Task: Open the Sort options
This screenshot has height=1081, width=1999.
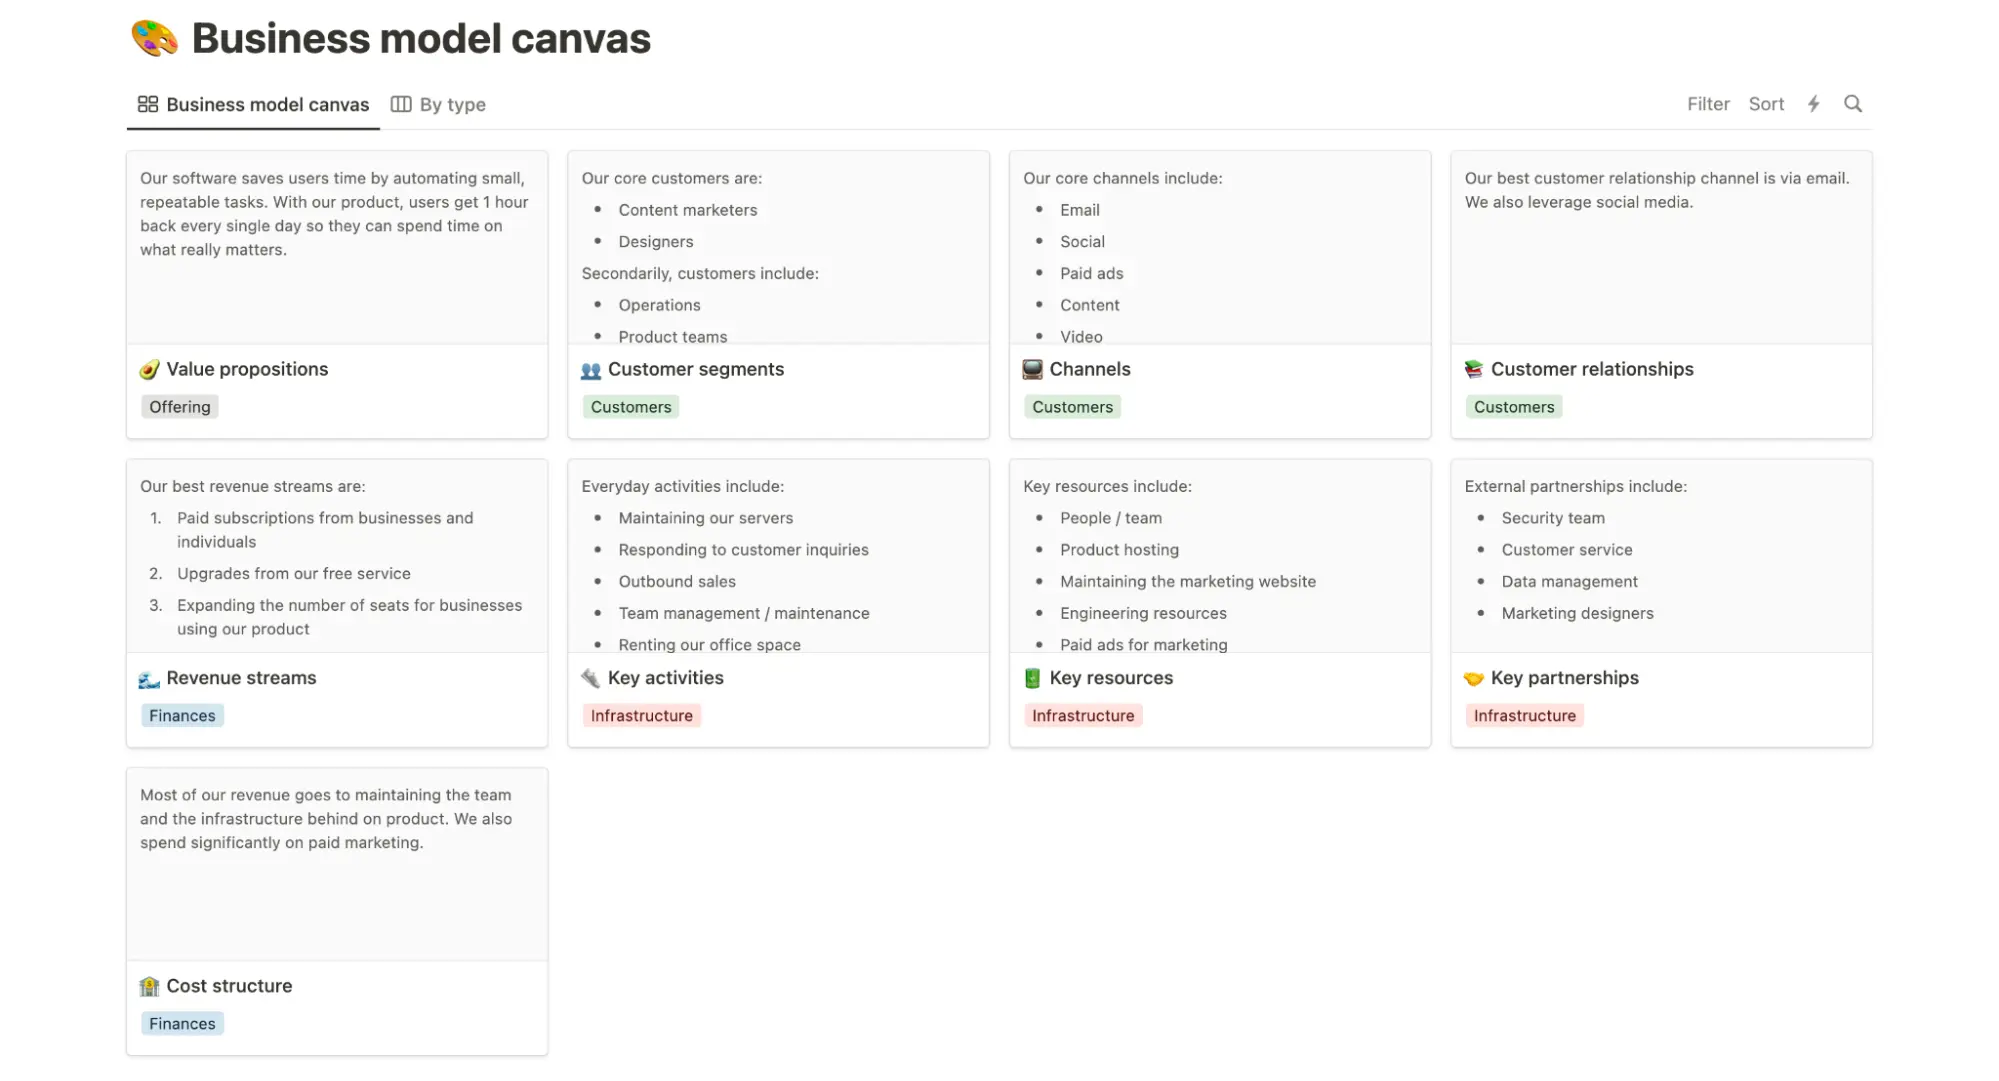Action: click(x=1766, y=103)
